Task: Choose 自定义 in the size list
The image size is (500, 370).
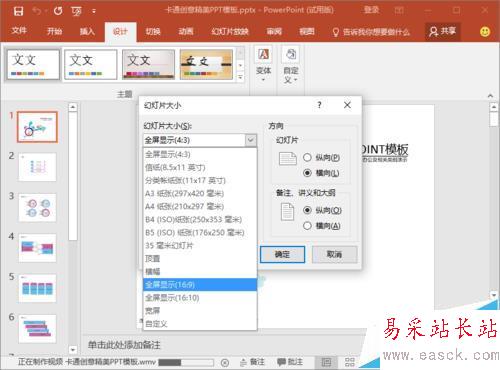Action: [x=200, y=323]
